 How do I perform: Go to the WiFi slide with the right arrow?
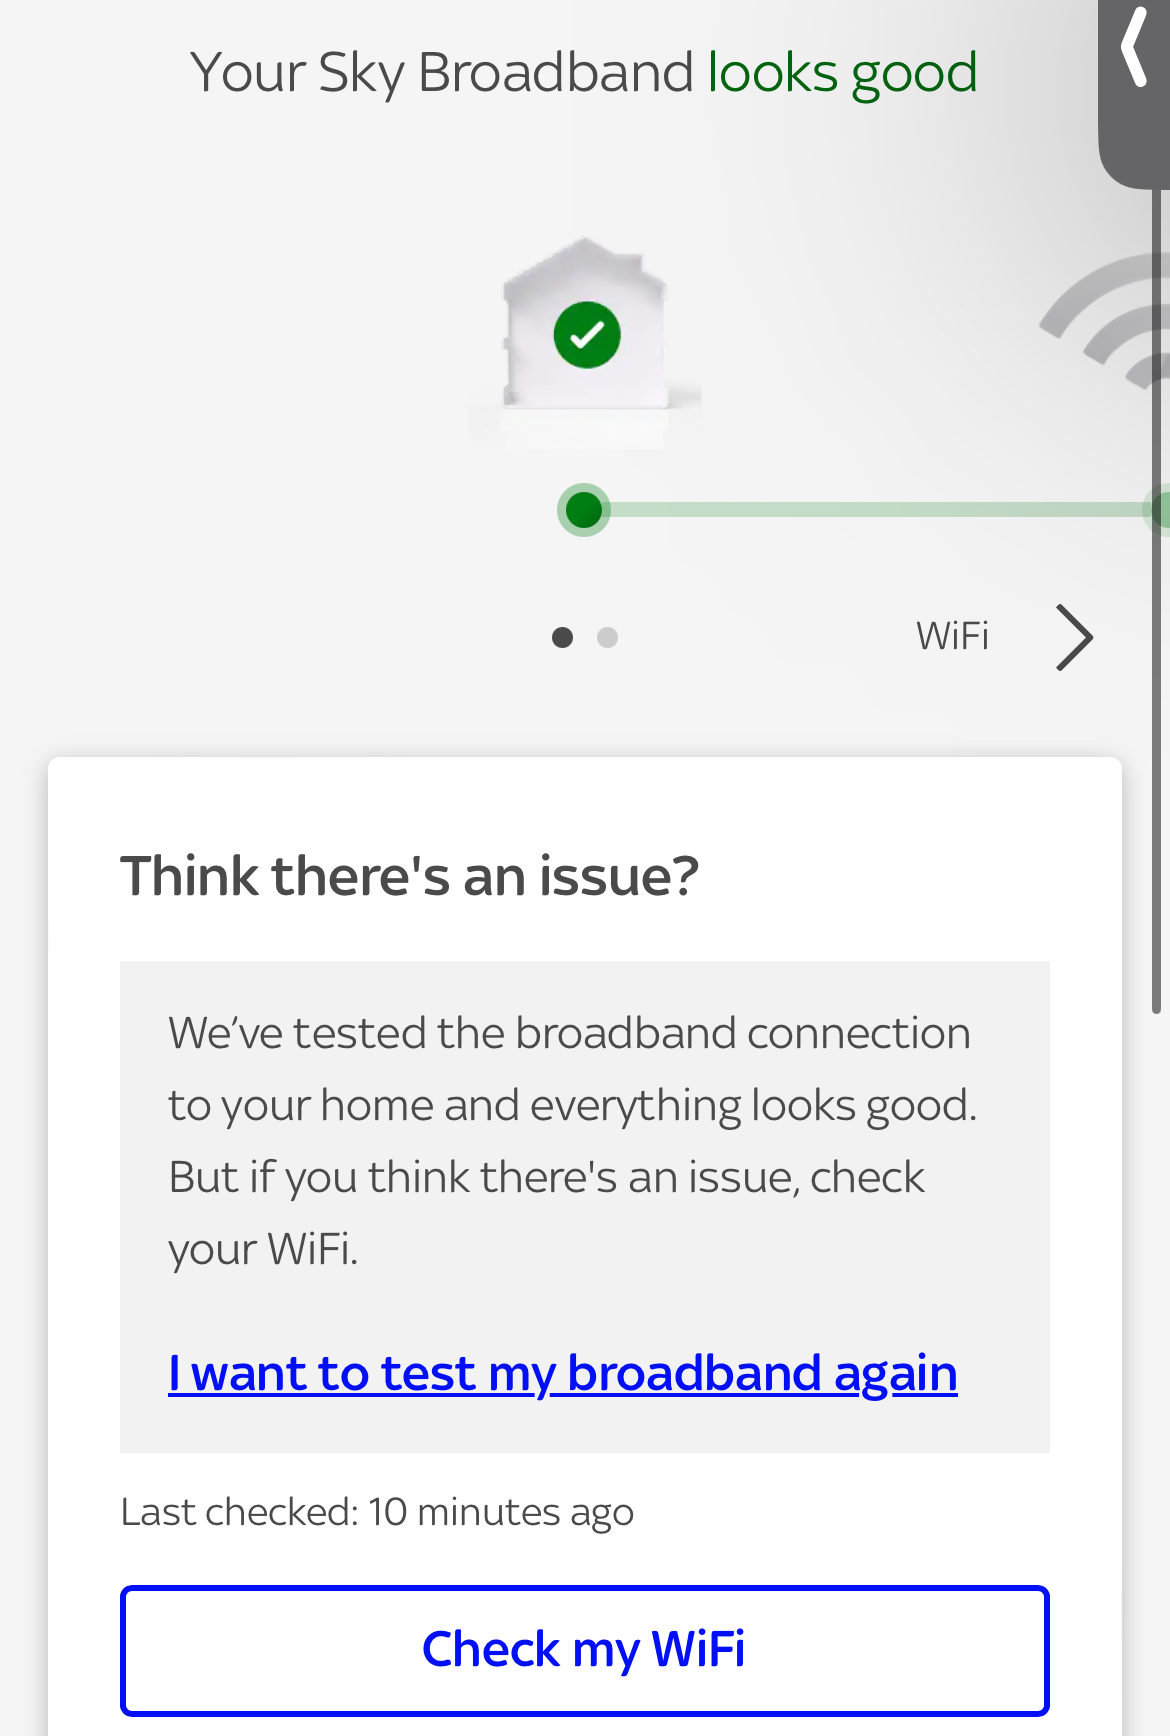pos(1075,637)
